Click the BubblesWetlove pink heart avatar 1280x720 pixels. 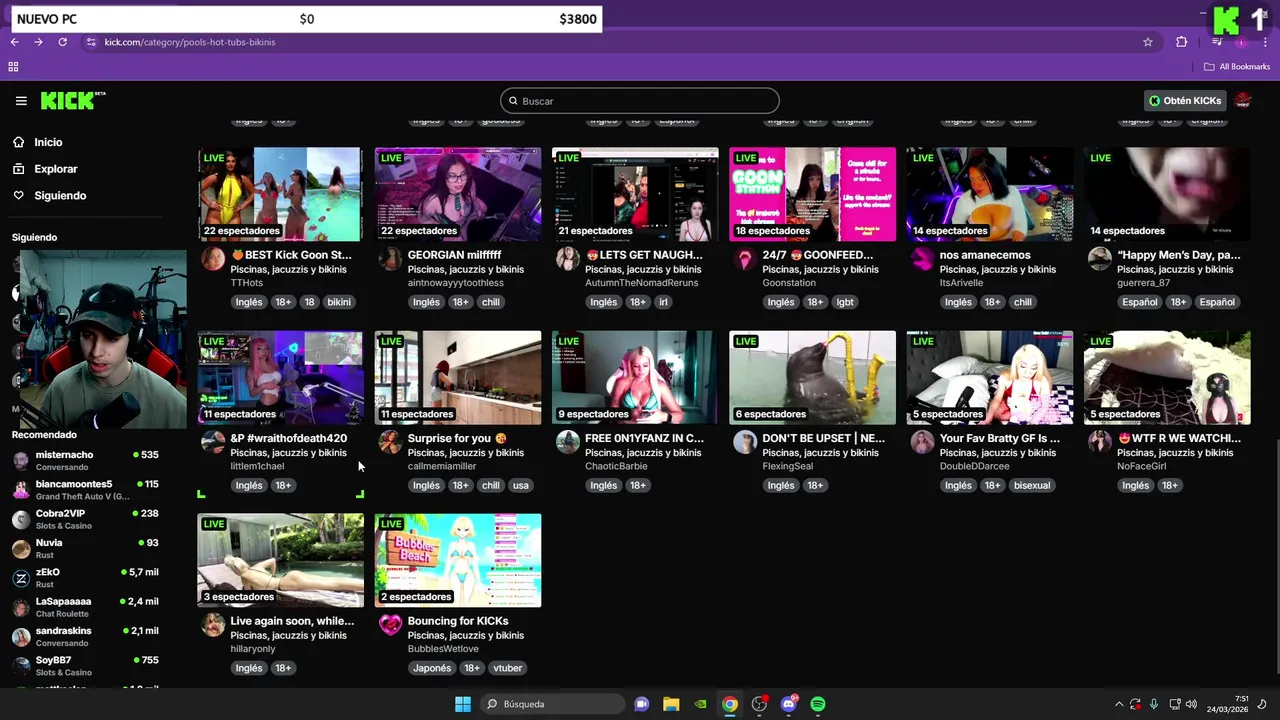point(390,626)
